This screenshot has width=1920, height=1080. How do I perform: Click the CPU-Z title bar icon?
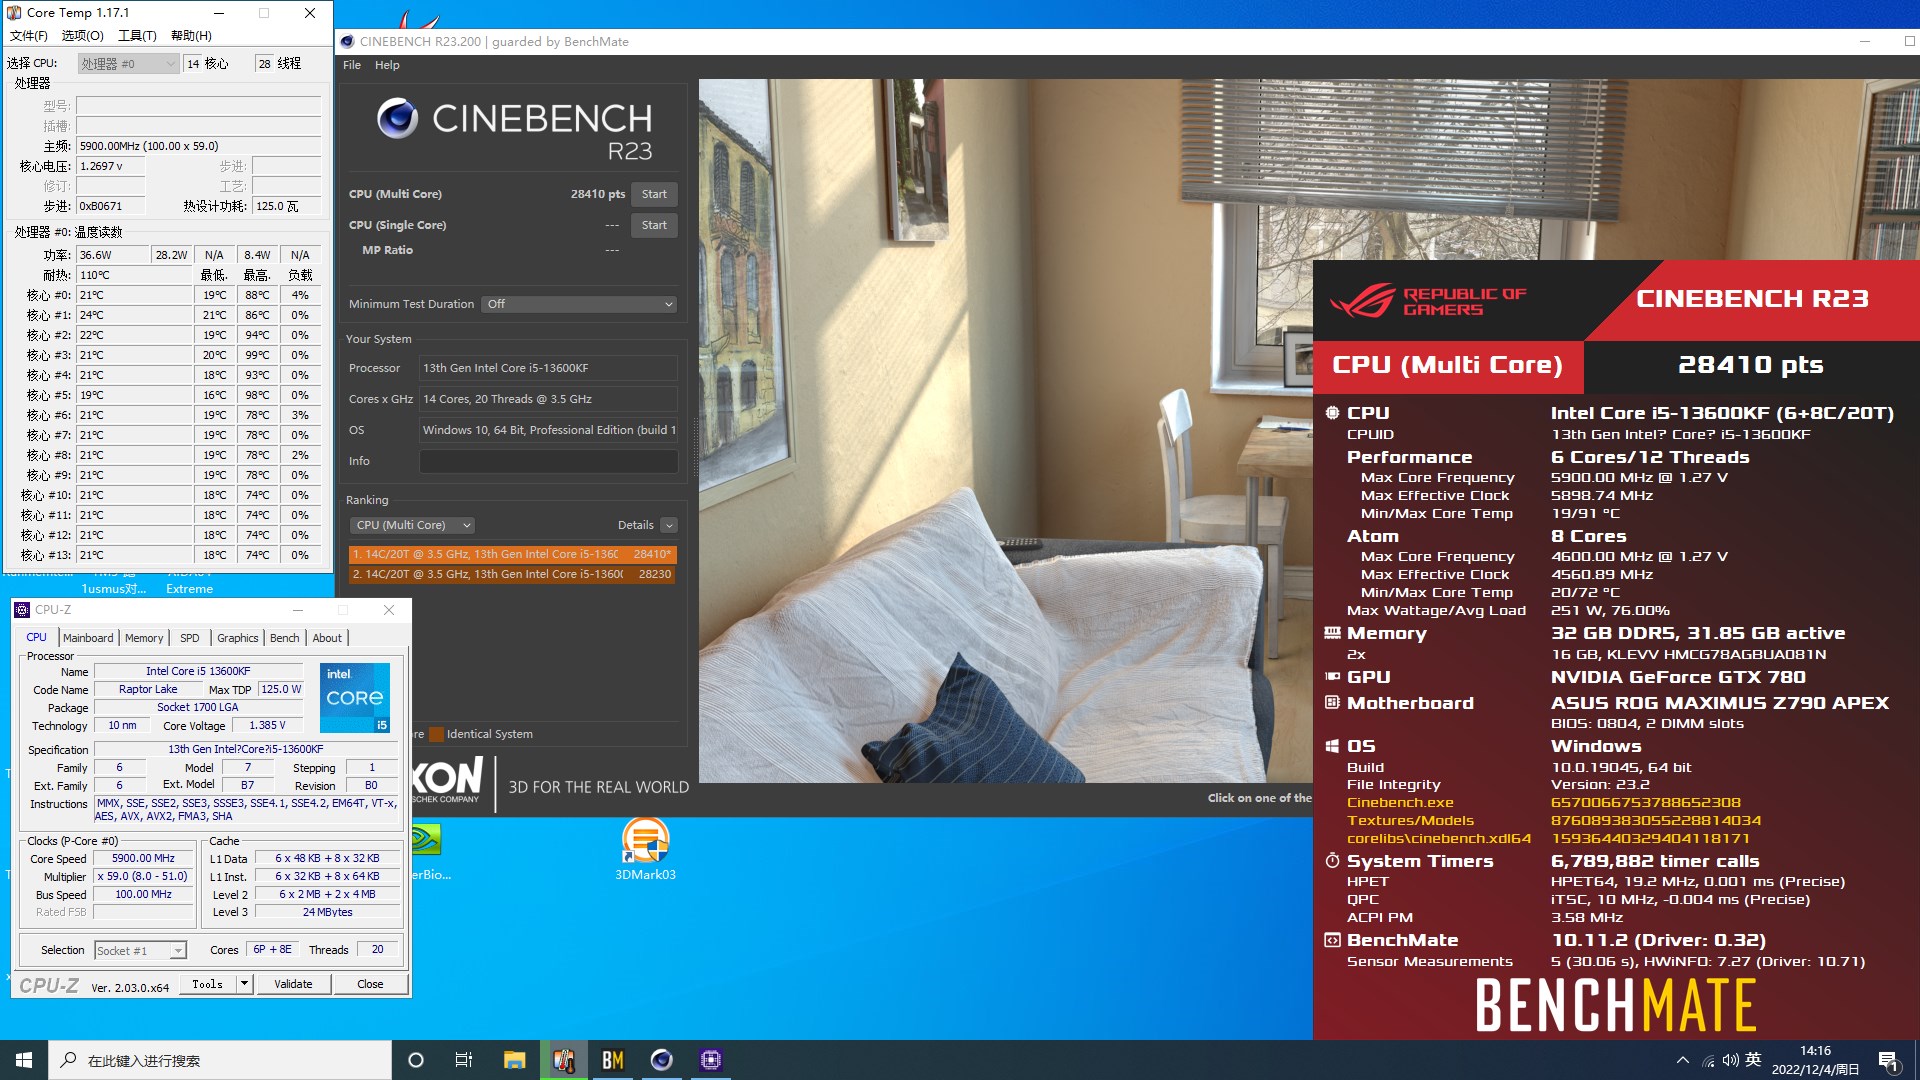coord(22,610)
